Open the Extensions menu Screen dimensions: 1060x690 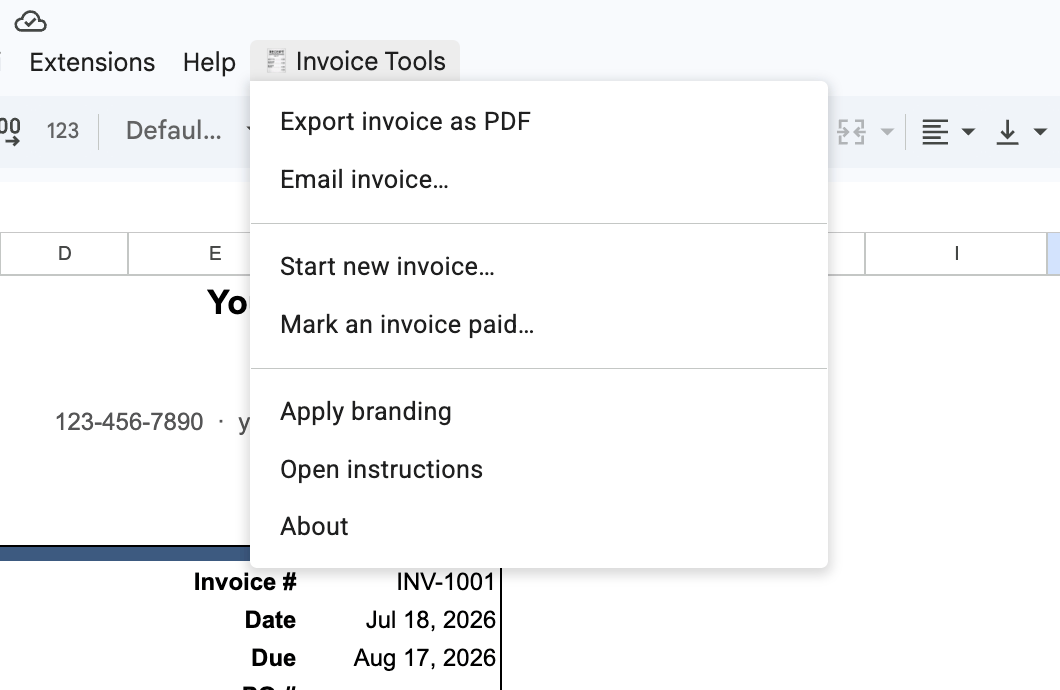click(92, 62)
